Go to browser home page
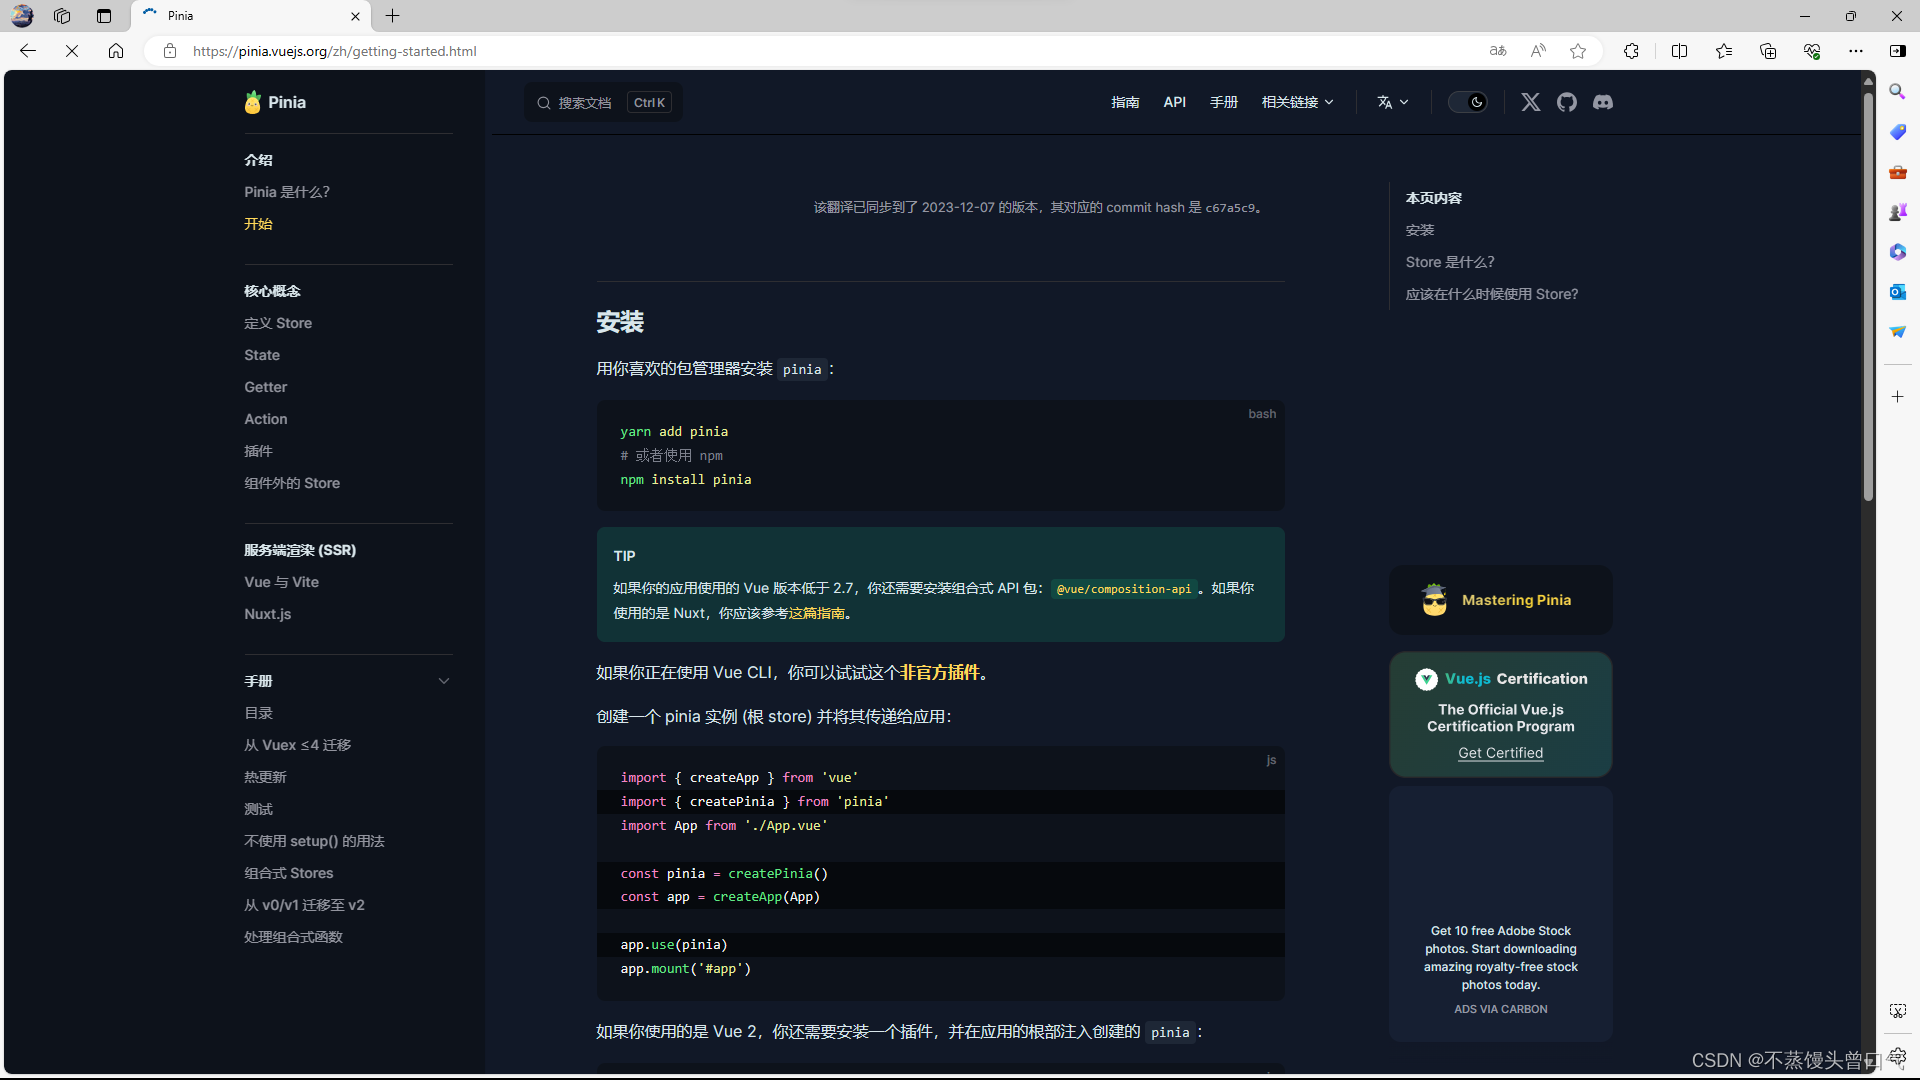 116,51
